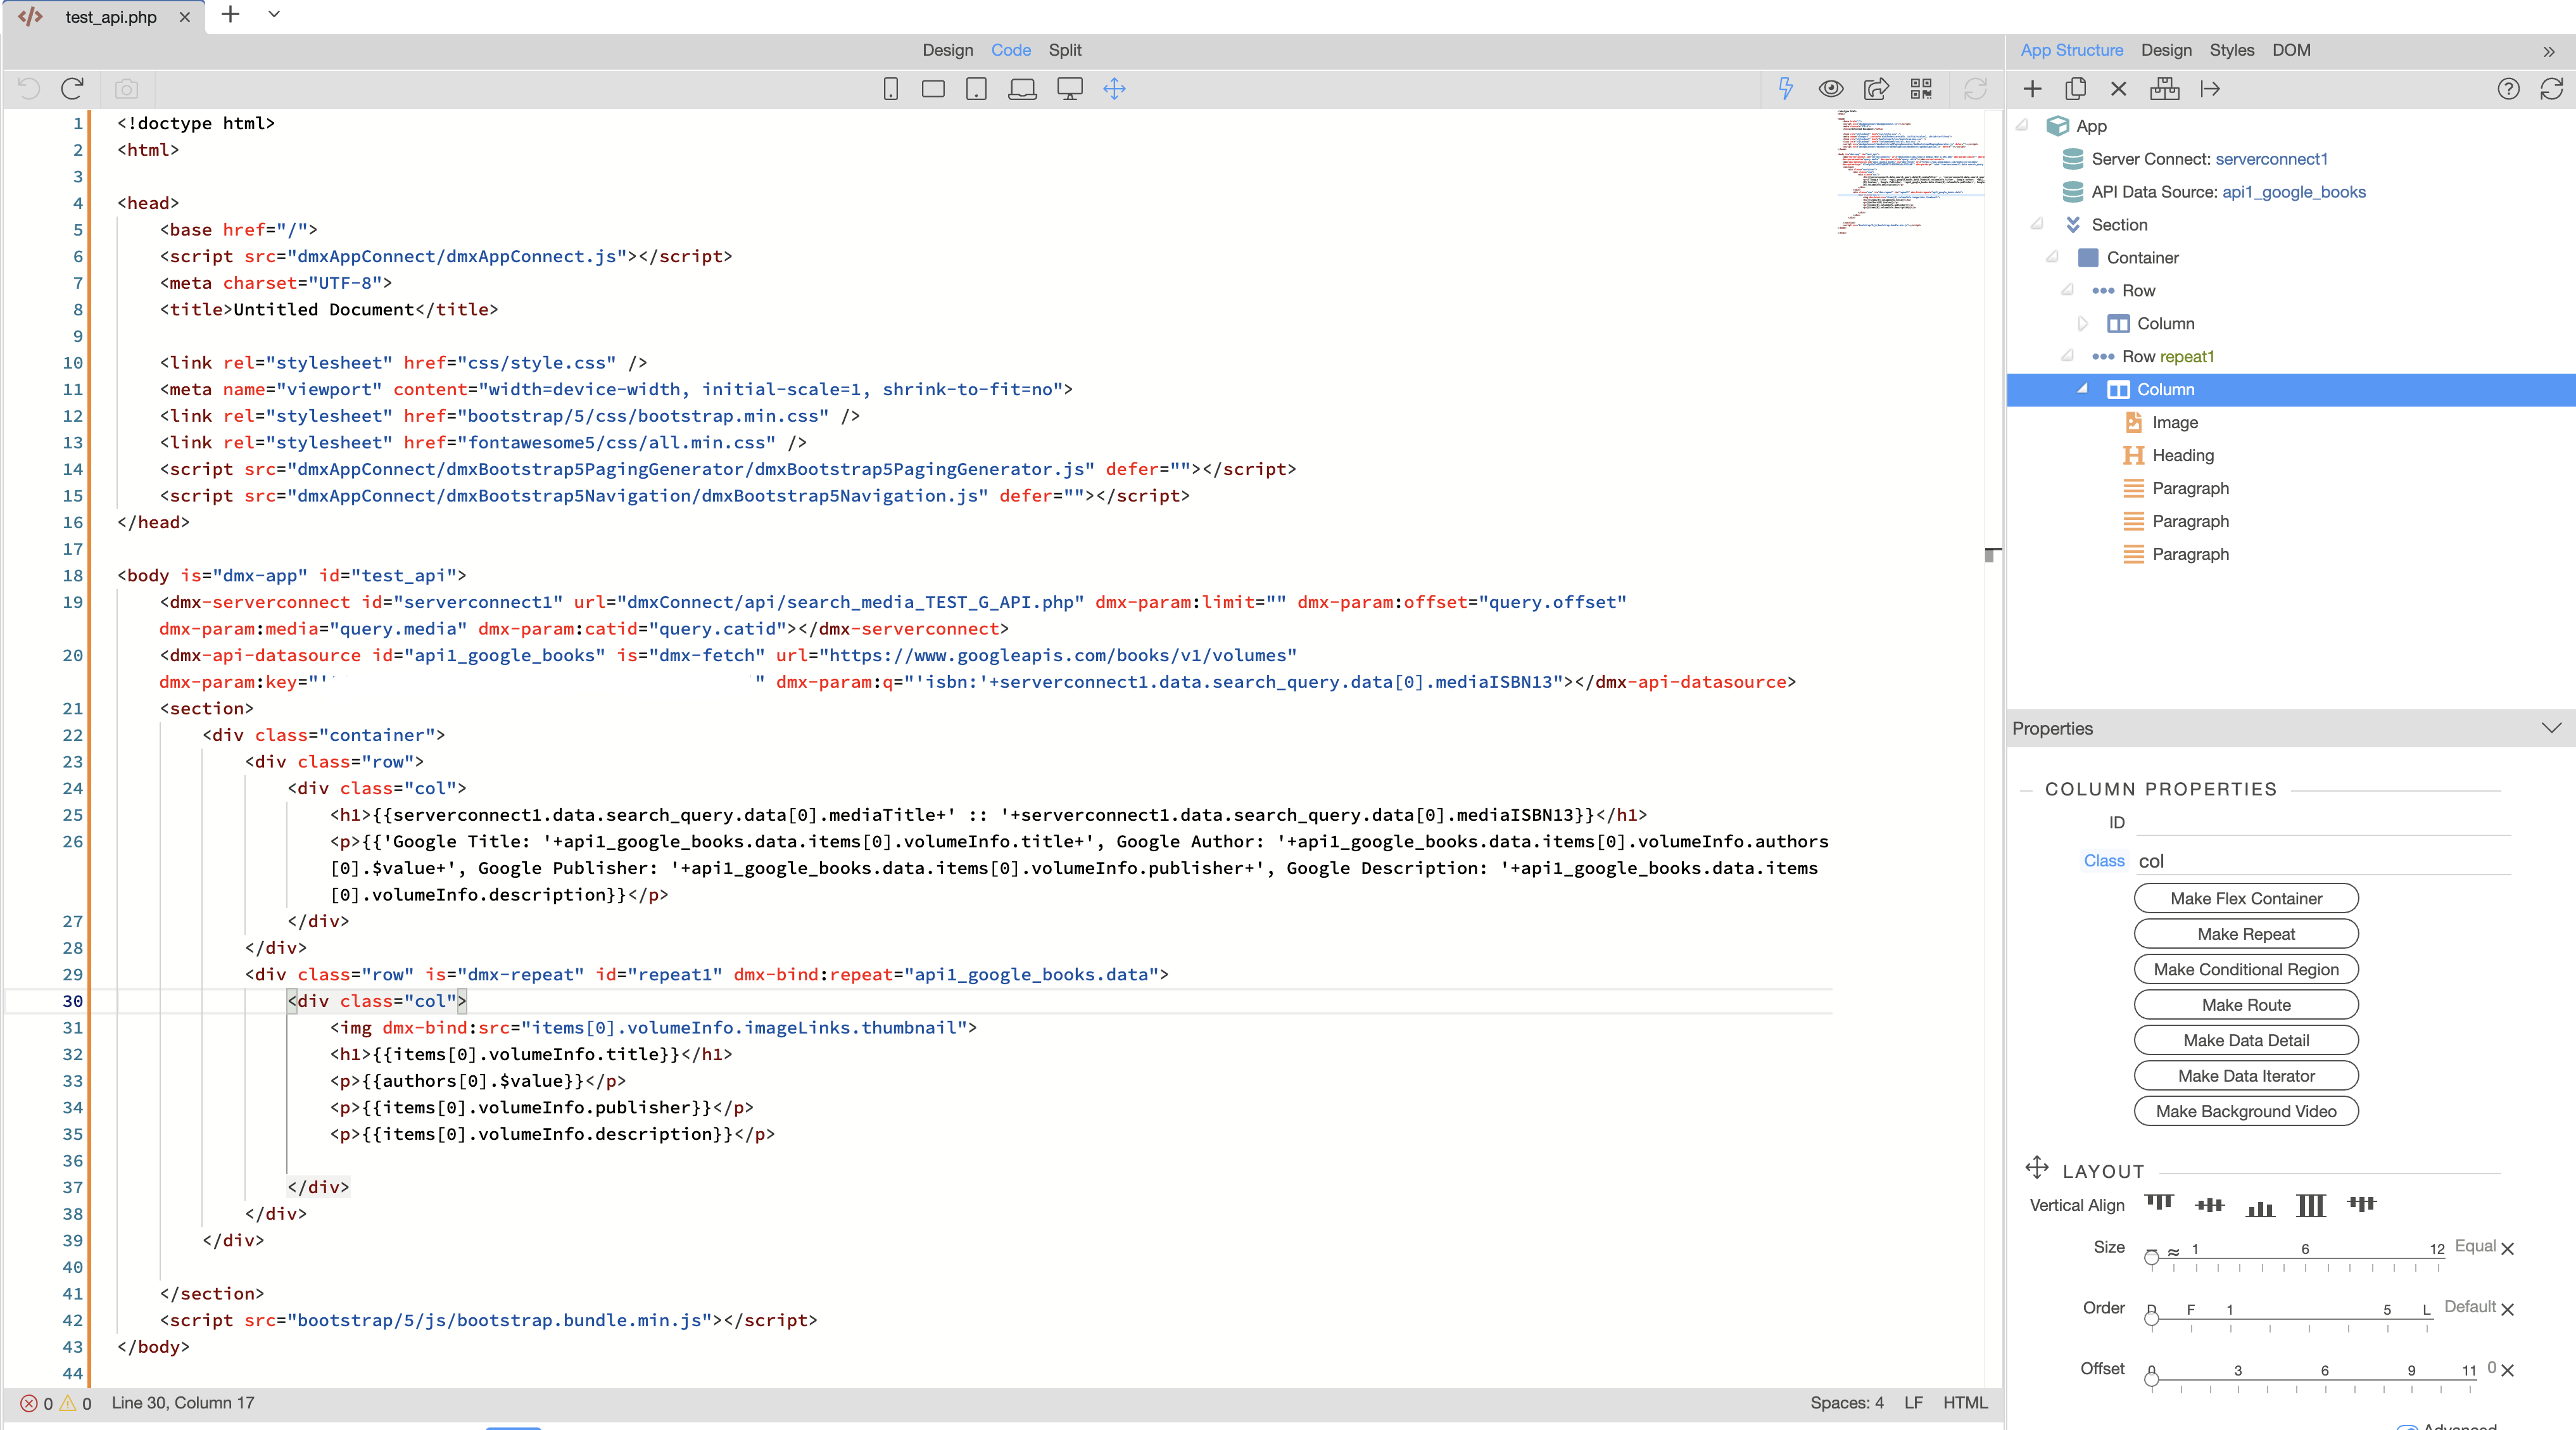
Task: Open the help question mark icon
Action: point(2508,89)
